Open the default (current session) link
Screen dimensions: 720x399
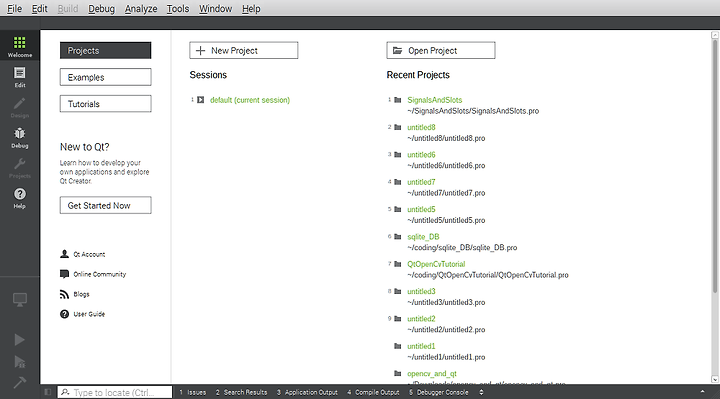pyautogui.click(x=250, y=100)
